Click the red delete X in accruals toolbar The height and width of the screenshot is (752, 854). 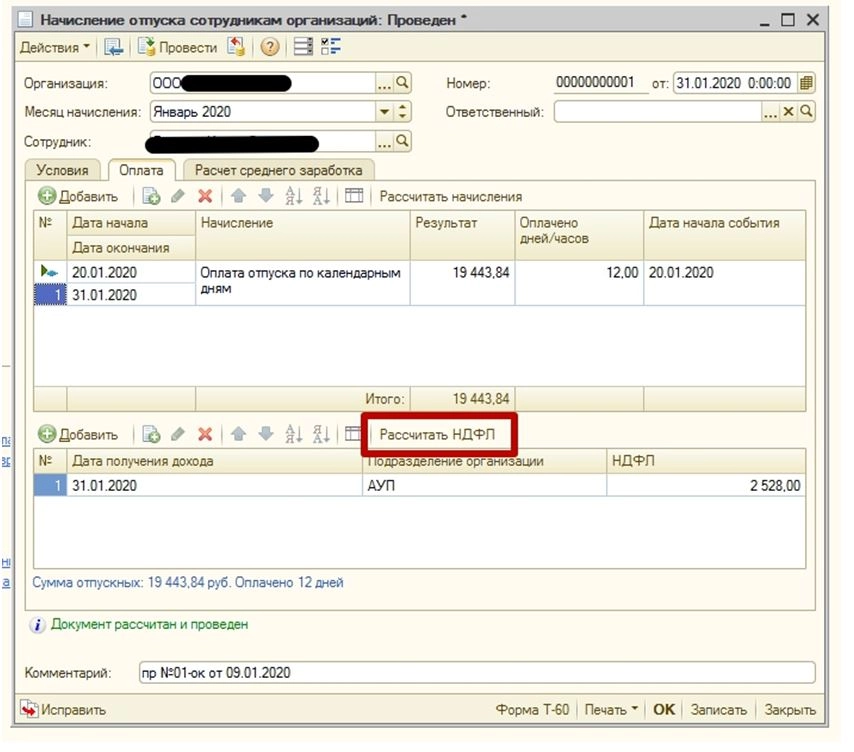point(205,196)
